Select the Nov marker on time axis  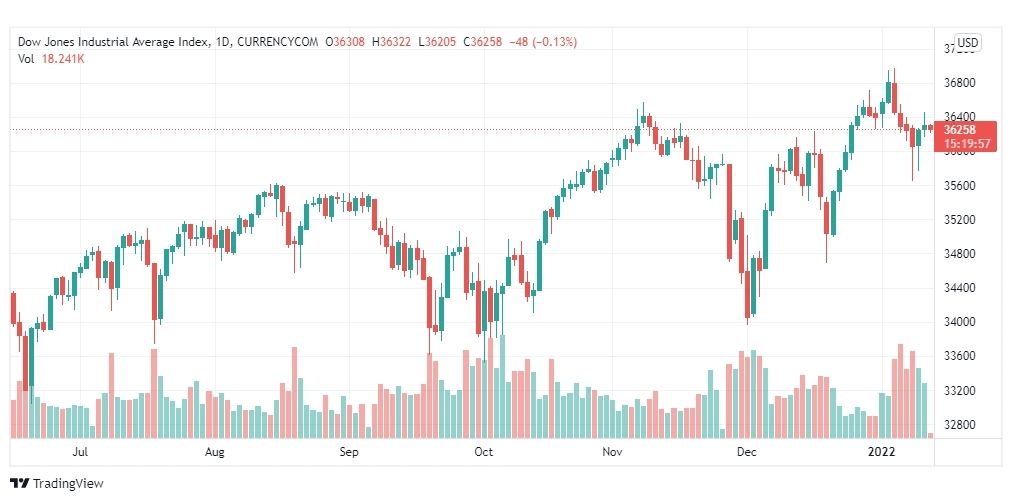point(612,452)
